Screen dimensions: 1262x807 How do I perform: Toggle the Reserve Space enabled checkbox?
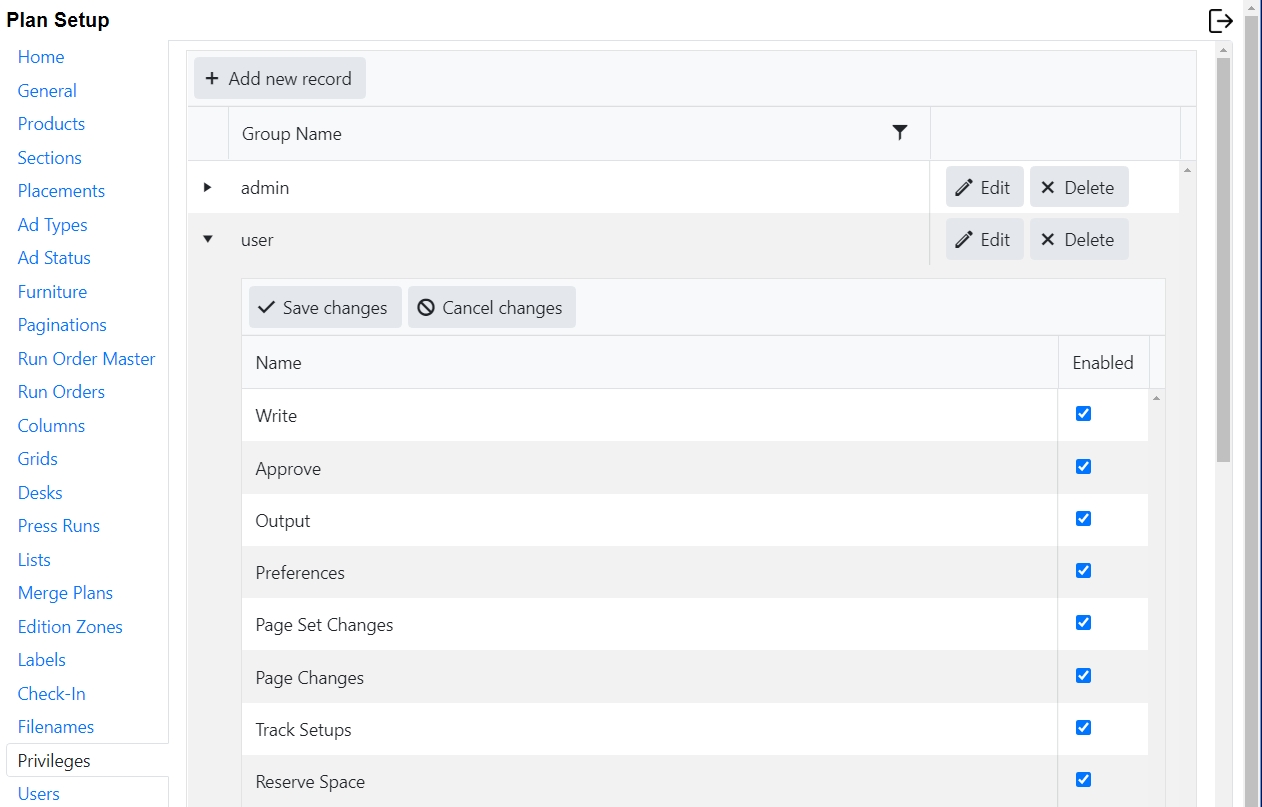point(1083,780)
